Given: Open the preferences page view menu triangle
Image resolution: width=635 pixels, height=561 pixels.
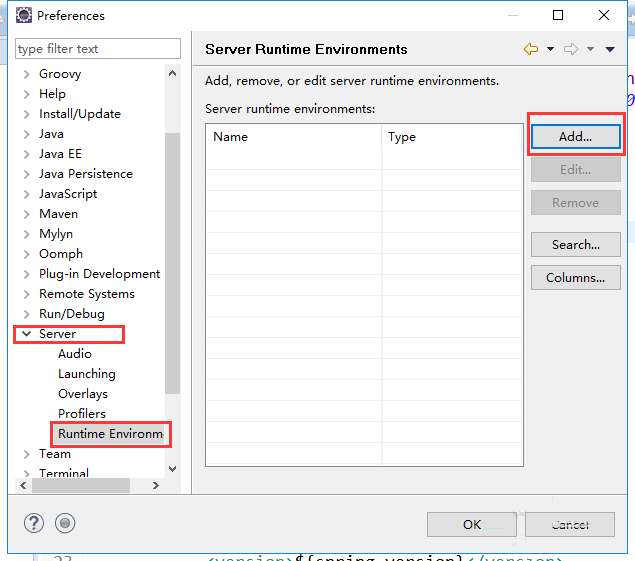Looking at the screenshot, I should tap(610, 49).
